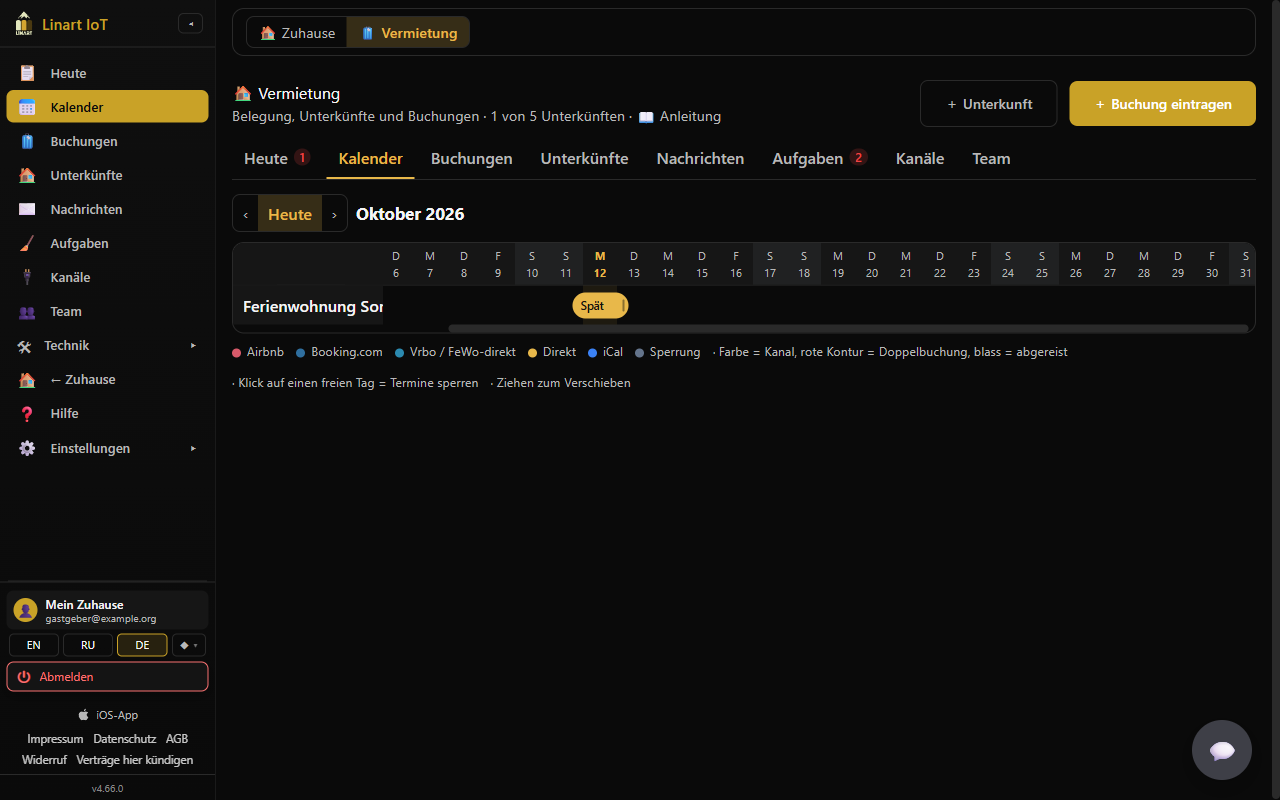The height and width of the screenshot is (800, 1280).
Task: Open the Datenschutz link
Action: point(125,739)
